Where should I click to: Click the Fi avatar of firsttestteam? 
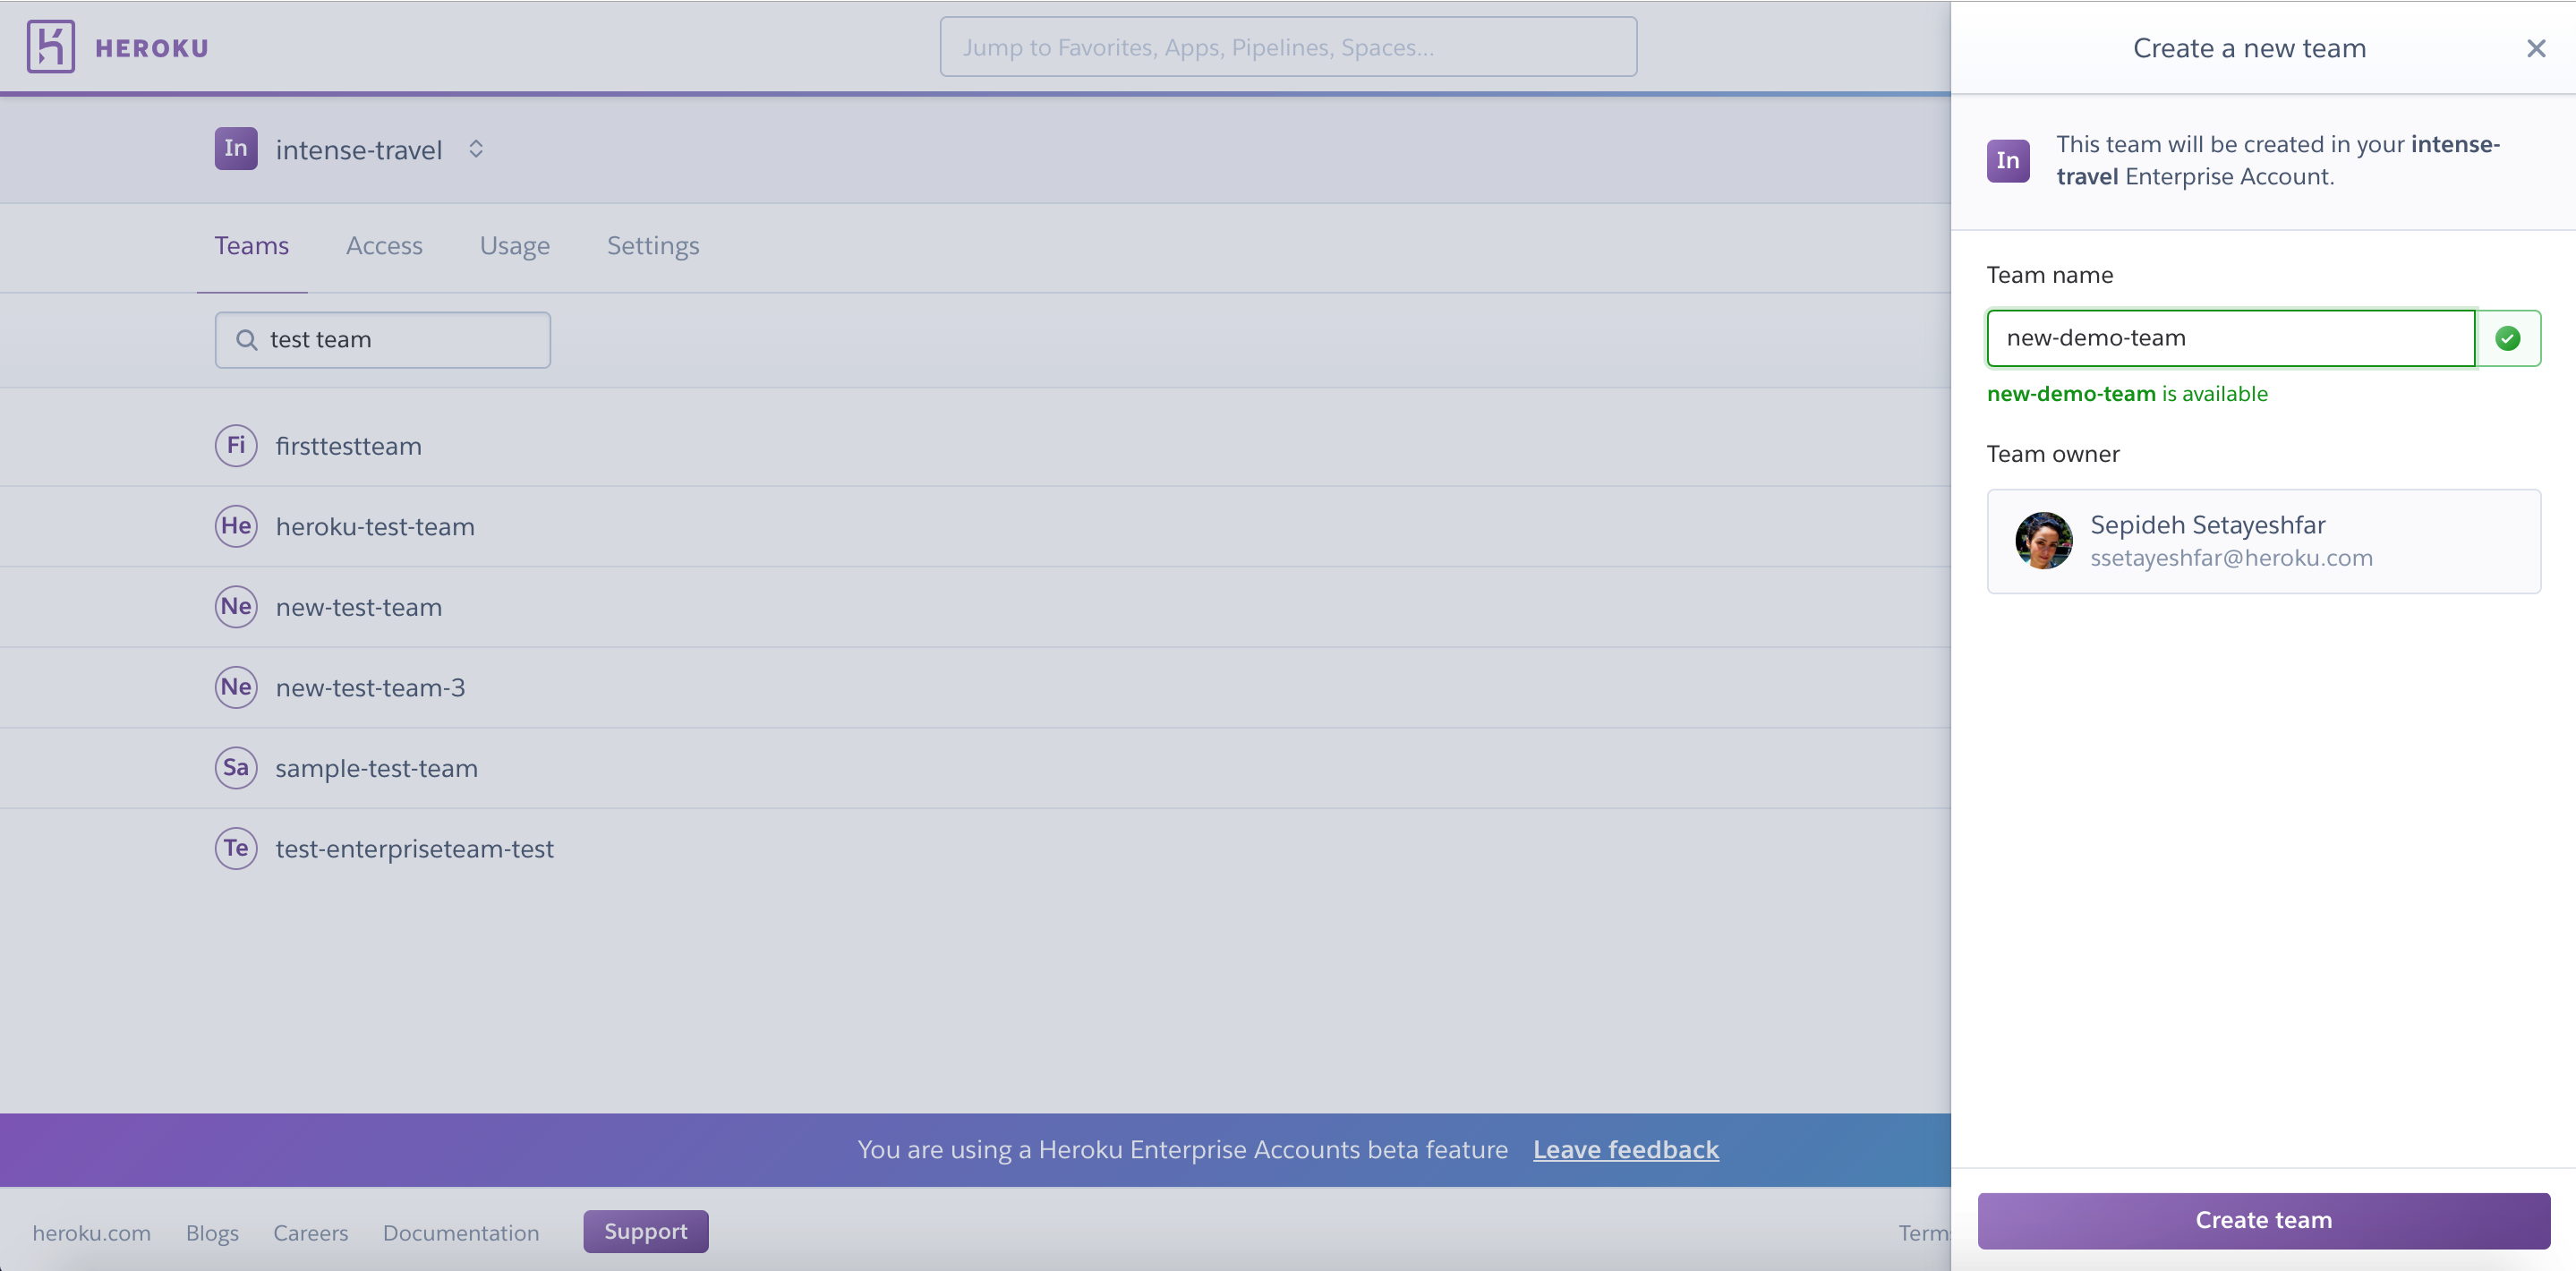pos(236,446)
